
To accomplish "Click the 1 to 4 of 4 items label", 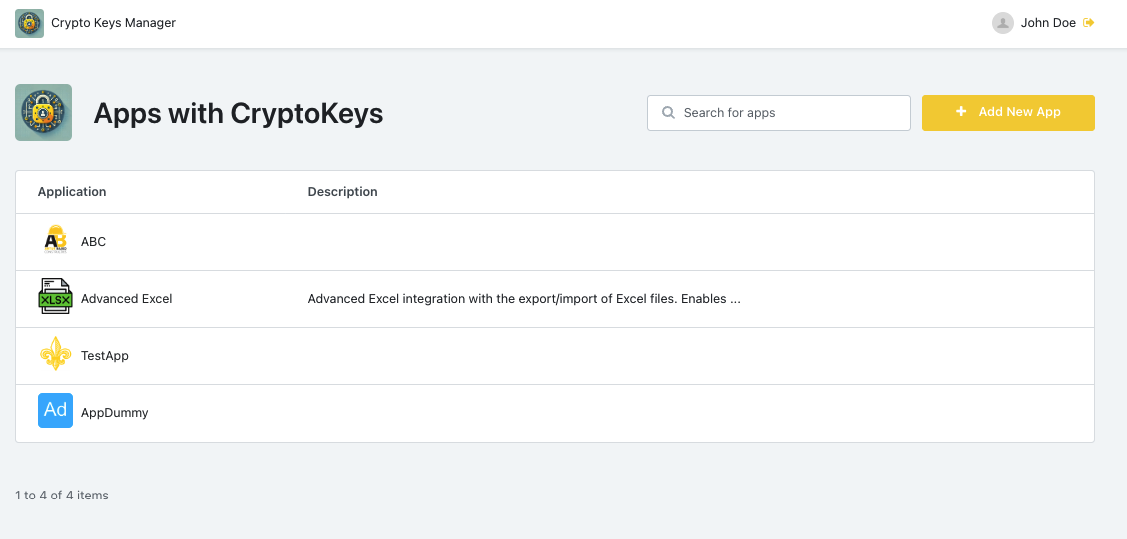I will click(62, 495).
